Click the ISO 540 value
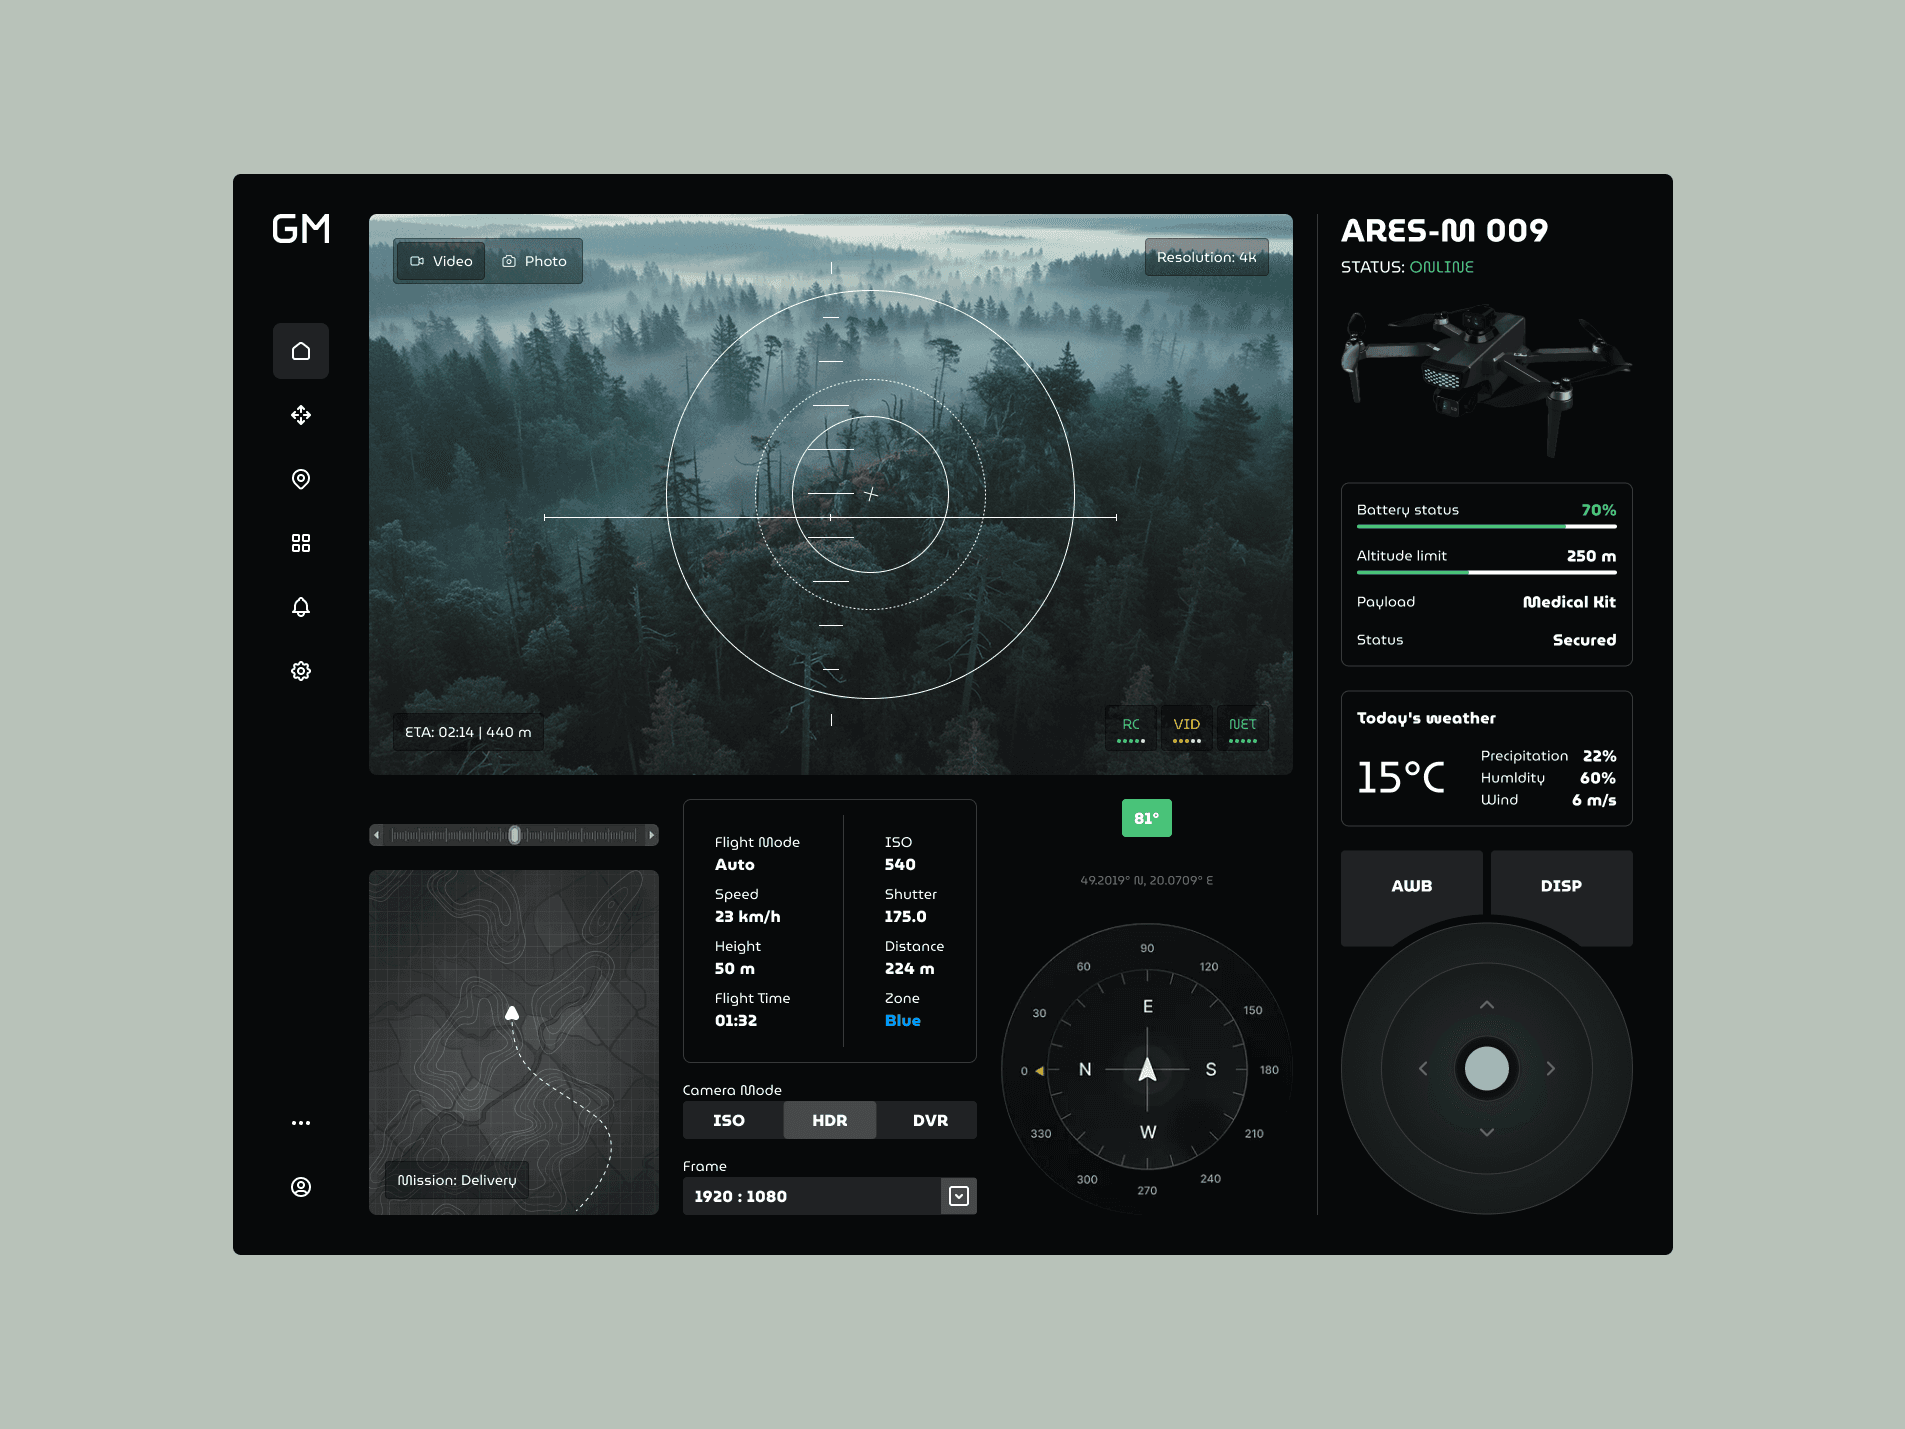This screenshot has height=1429, width=1905. point(900,864)
